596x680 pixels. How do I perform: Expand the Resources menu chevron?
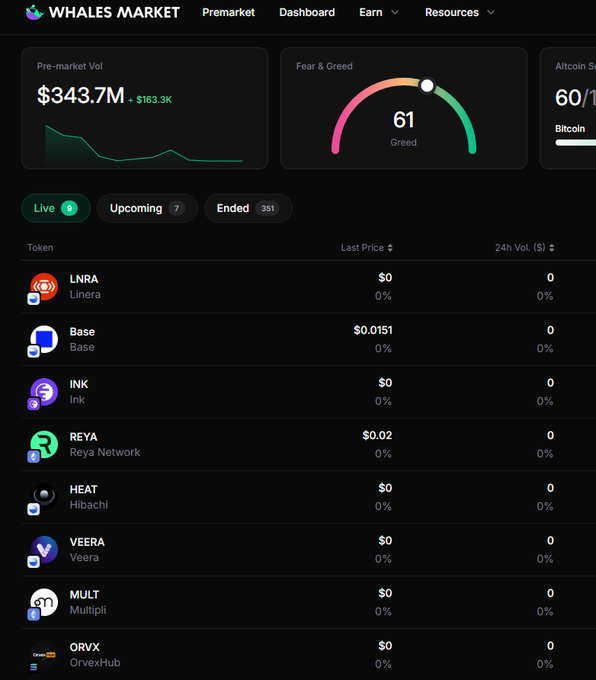(x=491, y=13)
